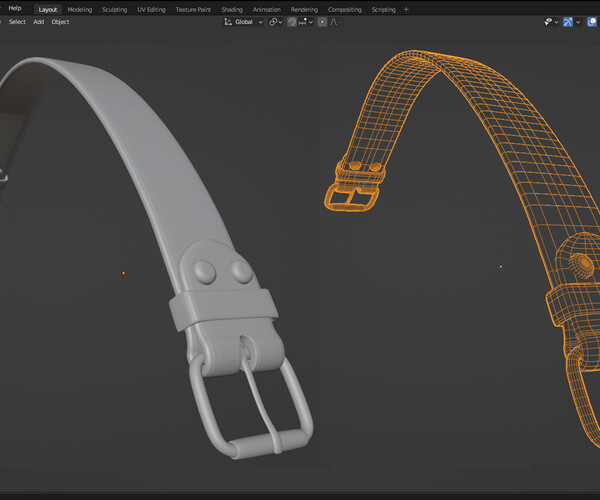This screenshot has width=600, height=500.
Task: Open the Add menu in viewport header
Action: tap(39, 22)
